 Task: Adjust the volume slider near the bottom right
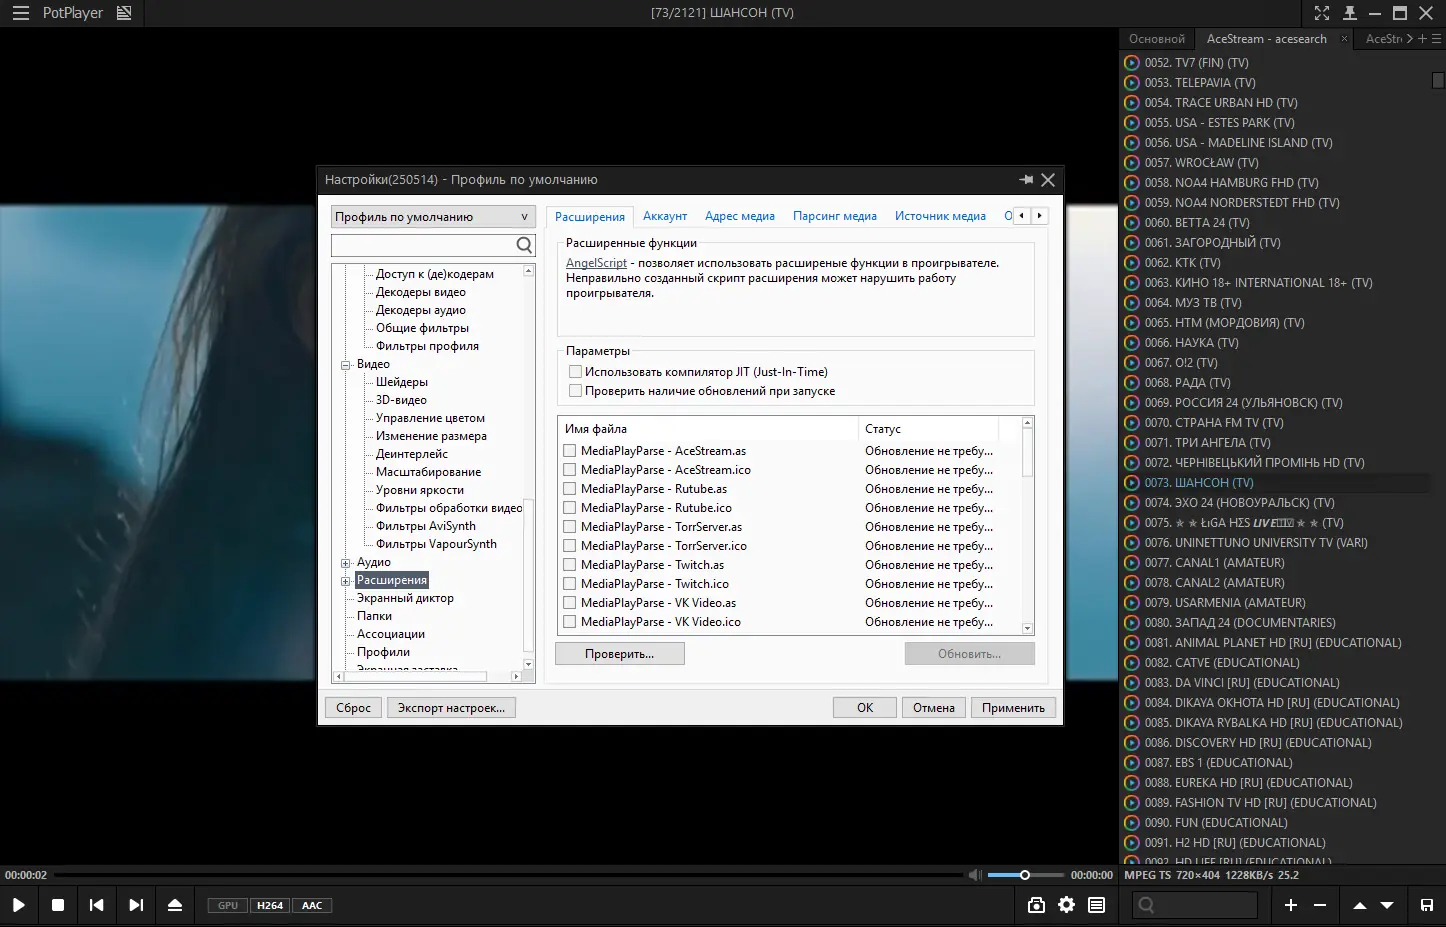tap(1024, 874)
